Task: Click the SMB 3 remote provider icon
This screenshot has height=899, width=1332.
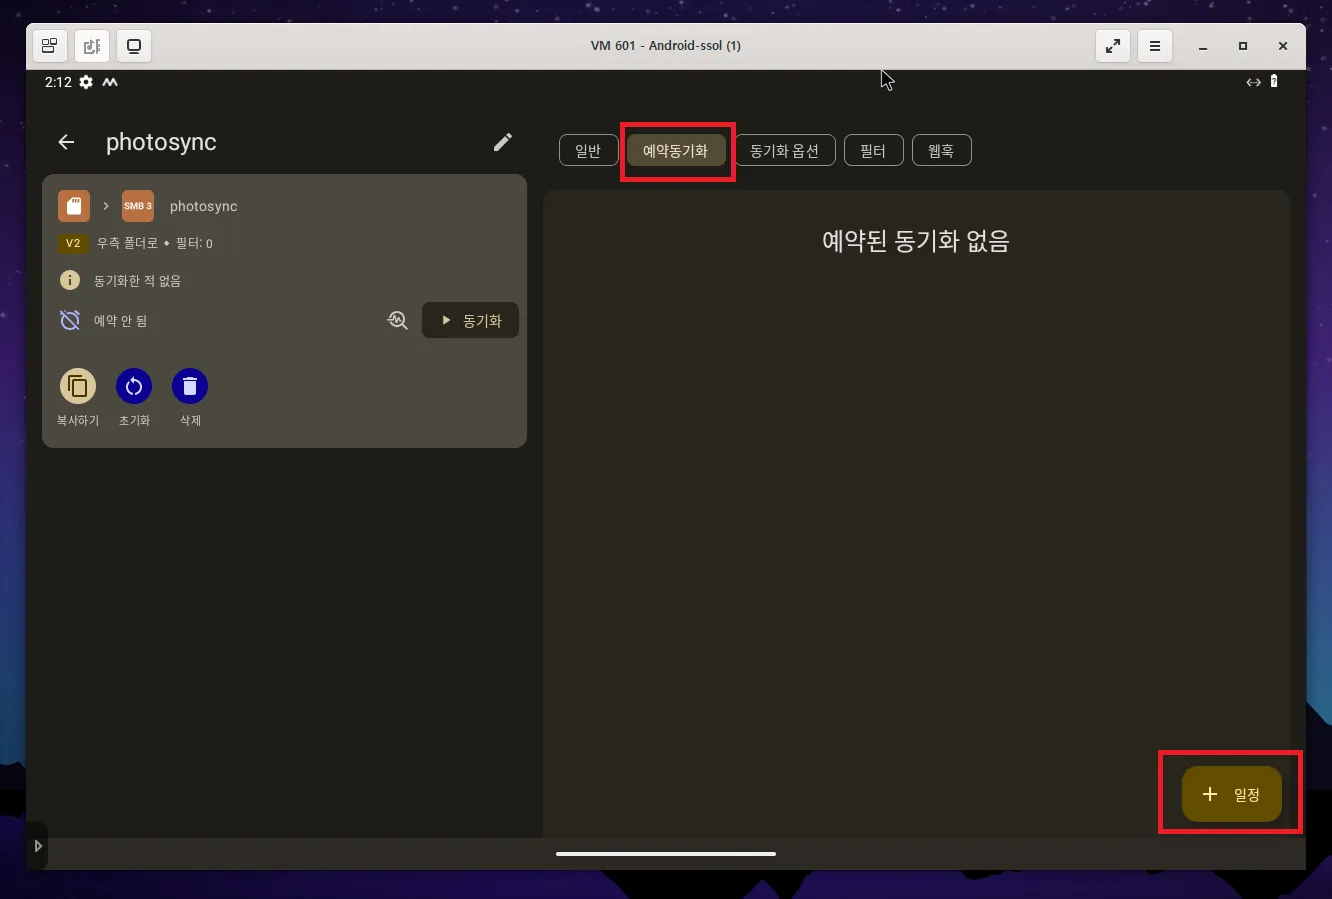Action: click(137, 205)
